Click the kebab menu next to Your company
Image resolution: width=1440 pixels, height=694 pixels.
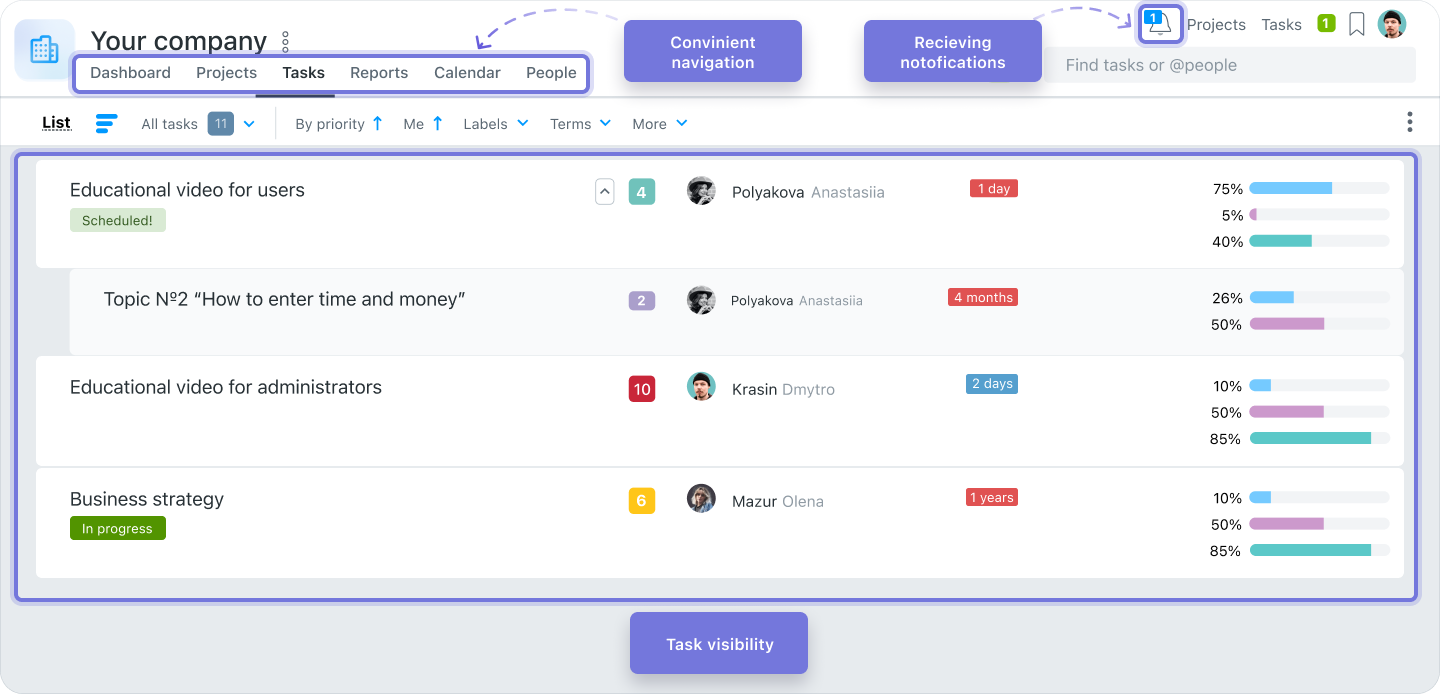tap(286, 40)
